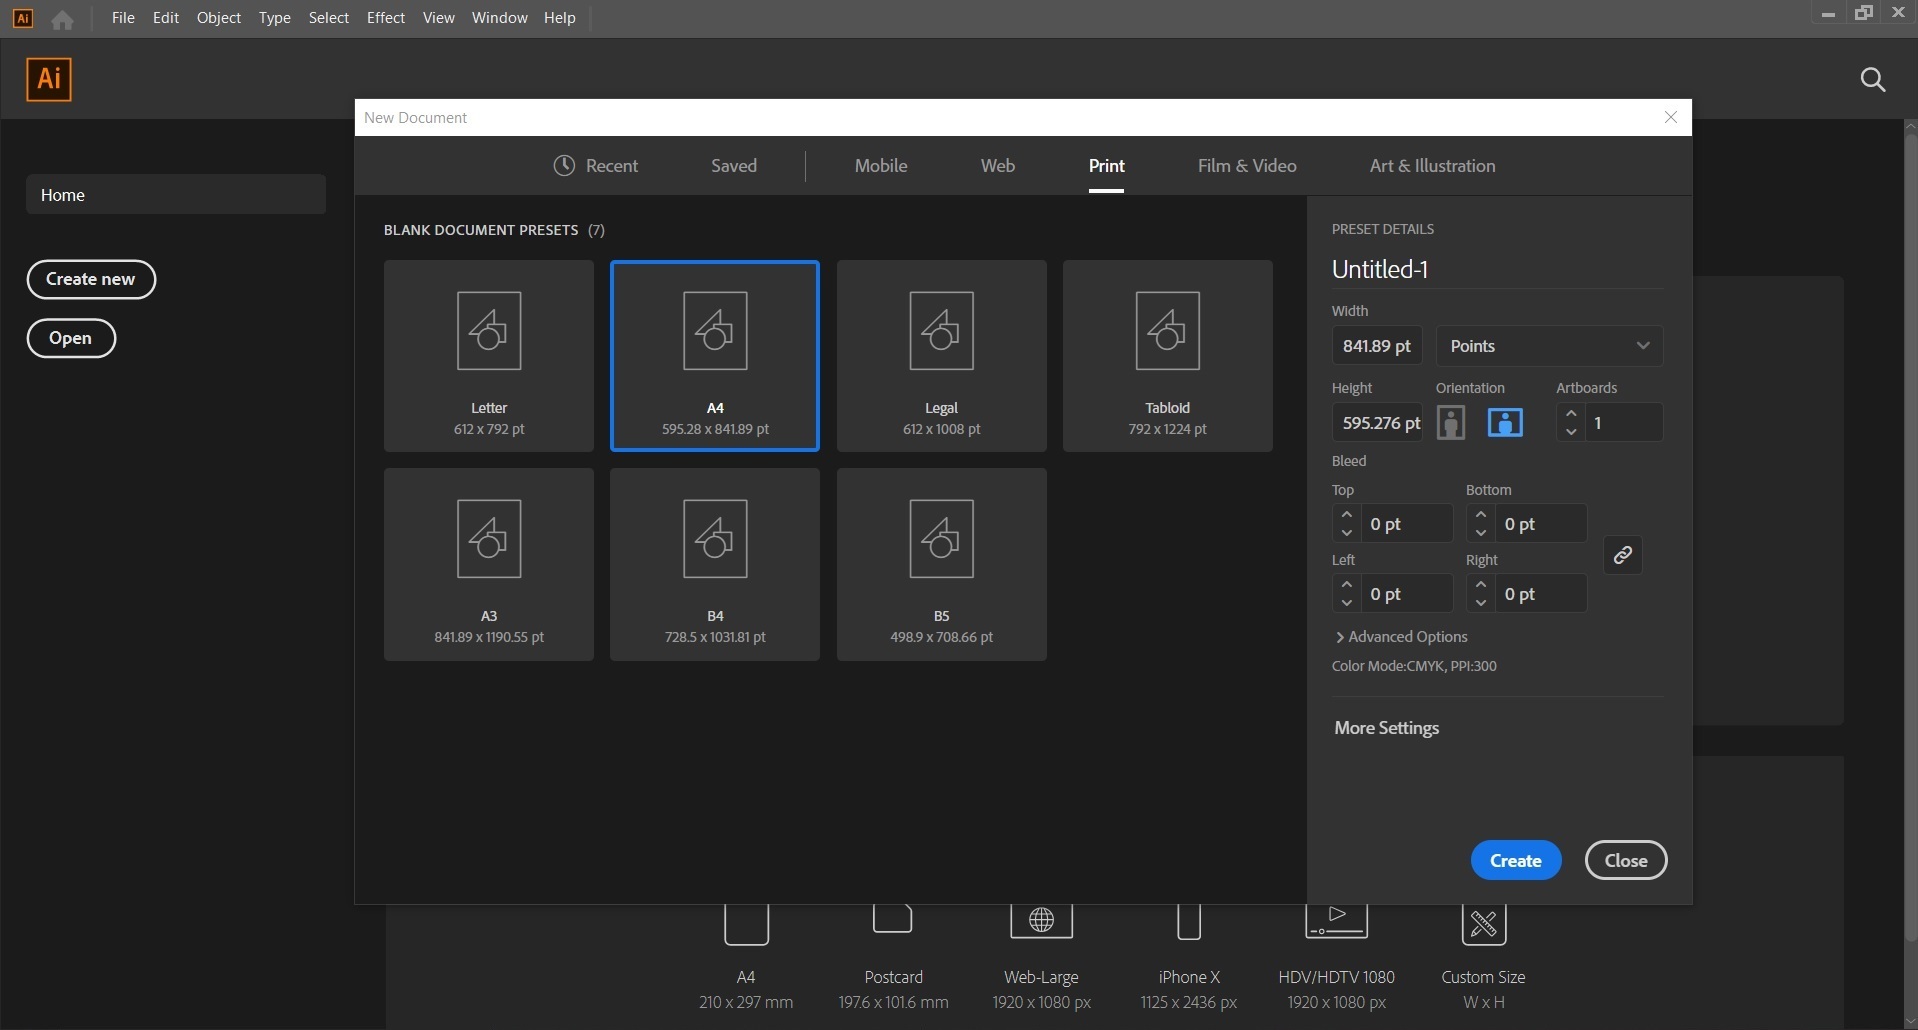The height and width of the screenshot is (1030, 1918).
Task: Click the Close button in dialog
Action: [x=1626, y=860]
